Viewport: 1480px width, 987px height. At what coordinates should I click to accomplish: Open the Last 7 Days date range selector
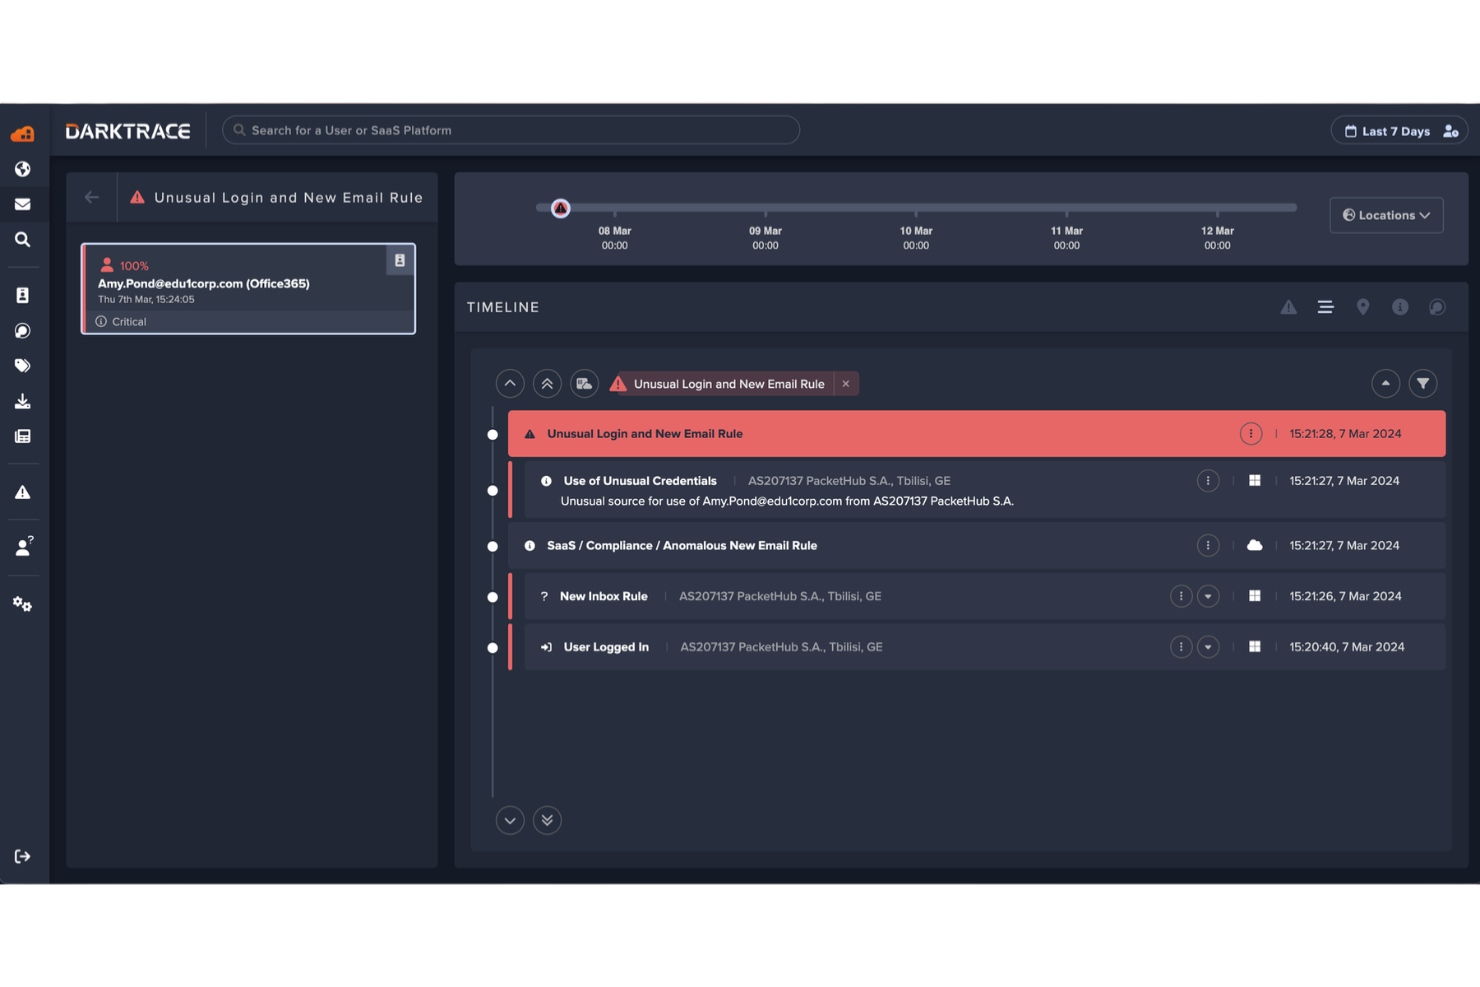point(1387,131)
